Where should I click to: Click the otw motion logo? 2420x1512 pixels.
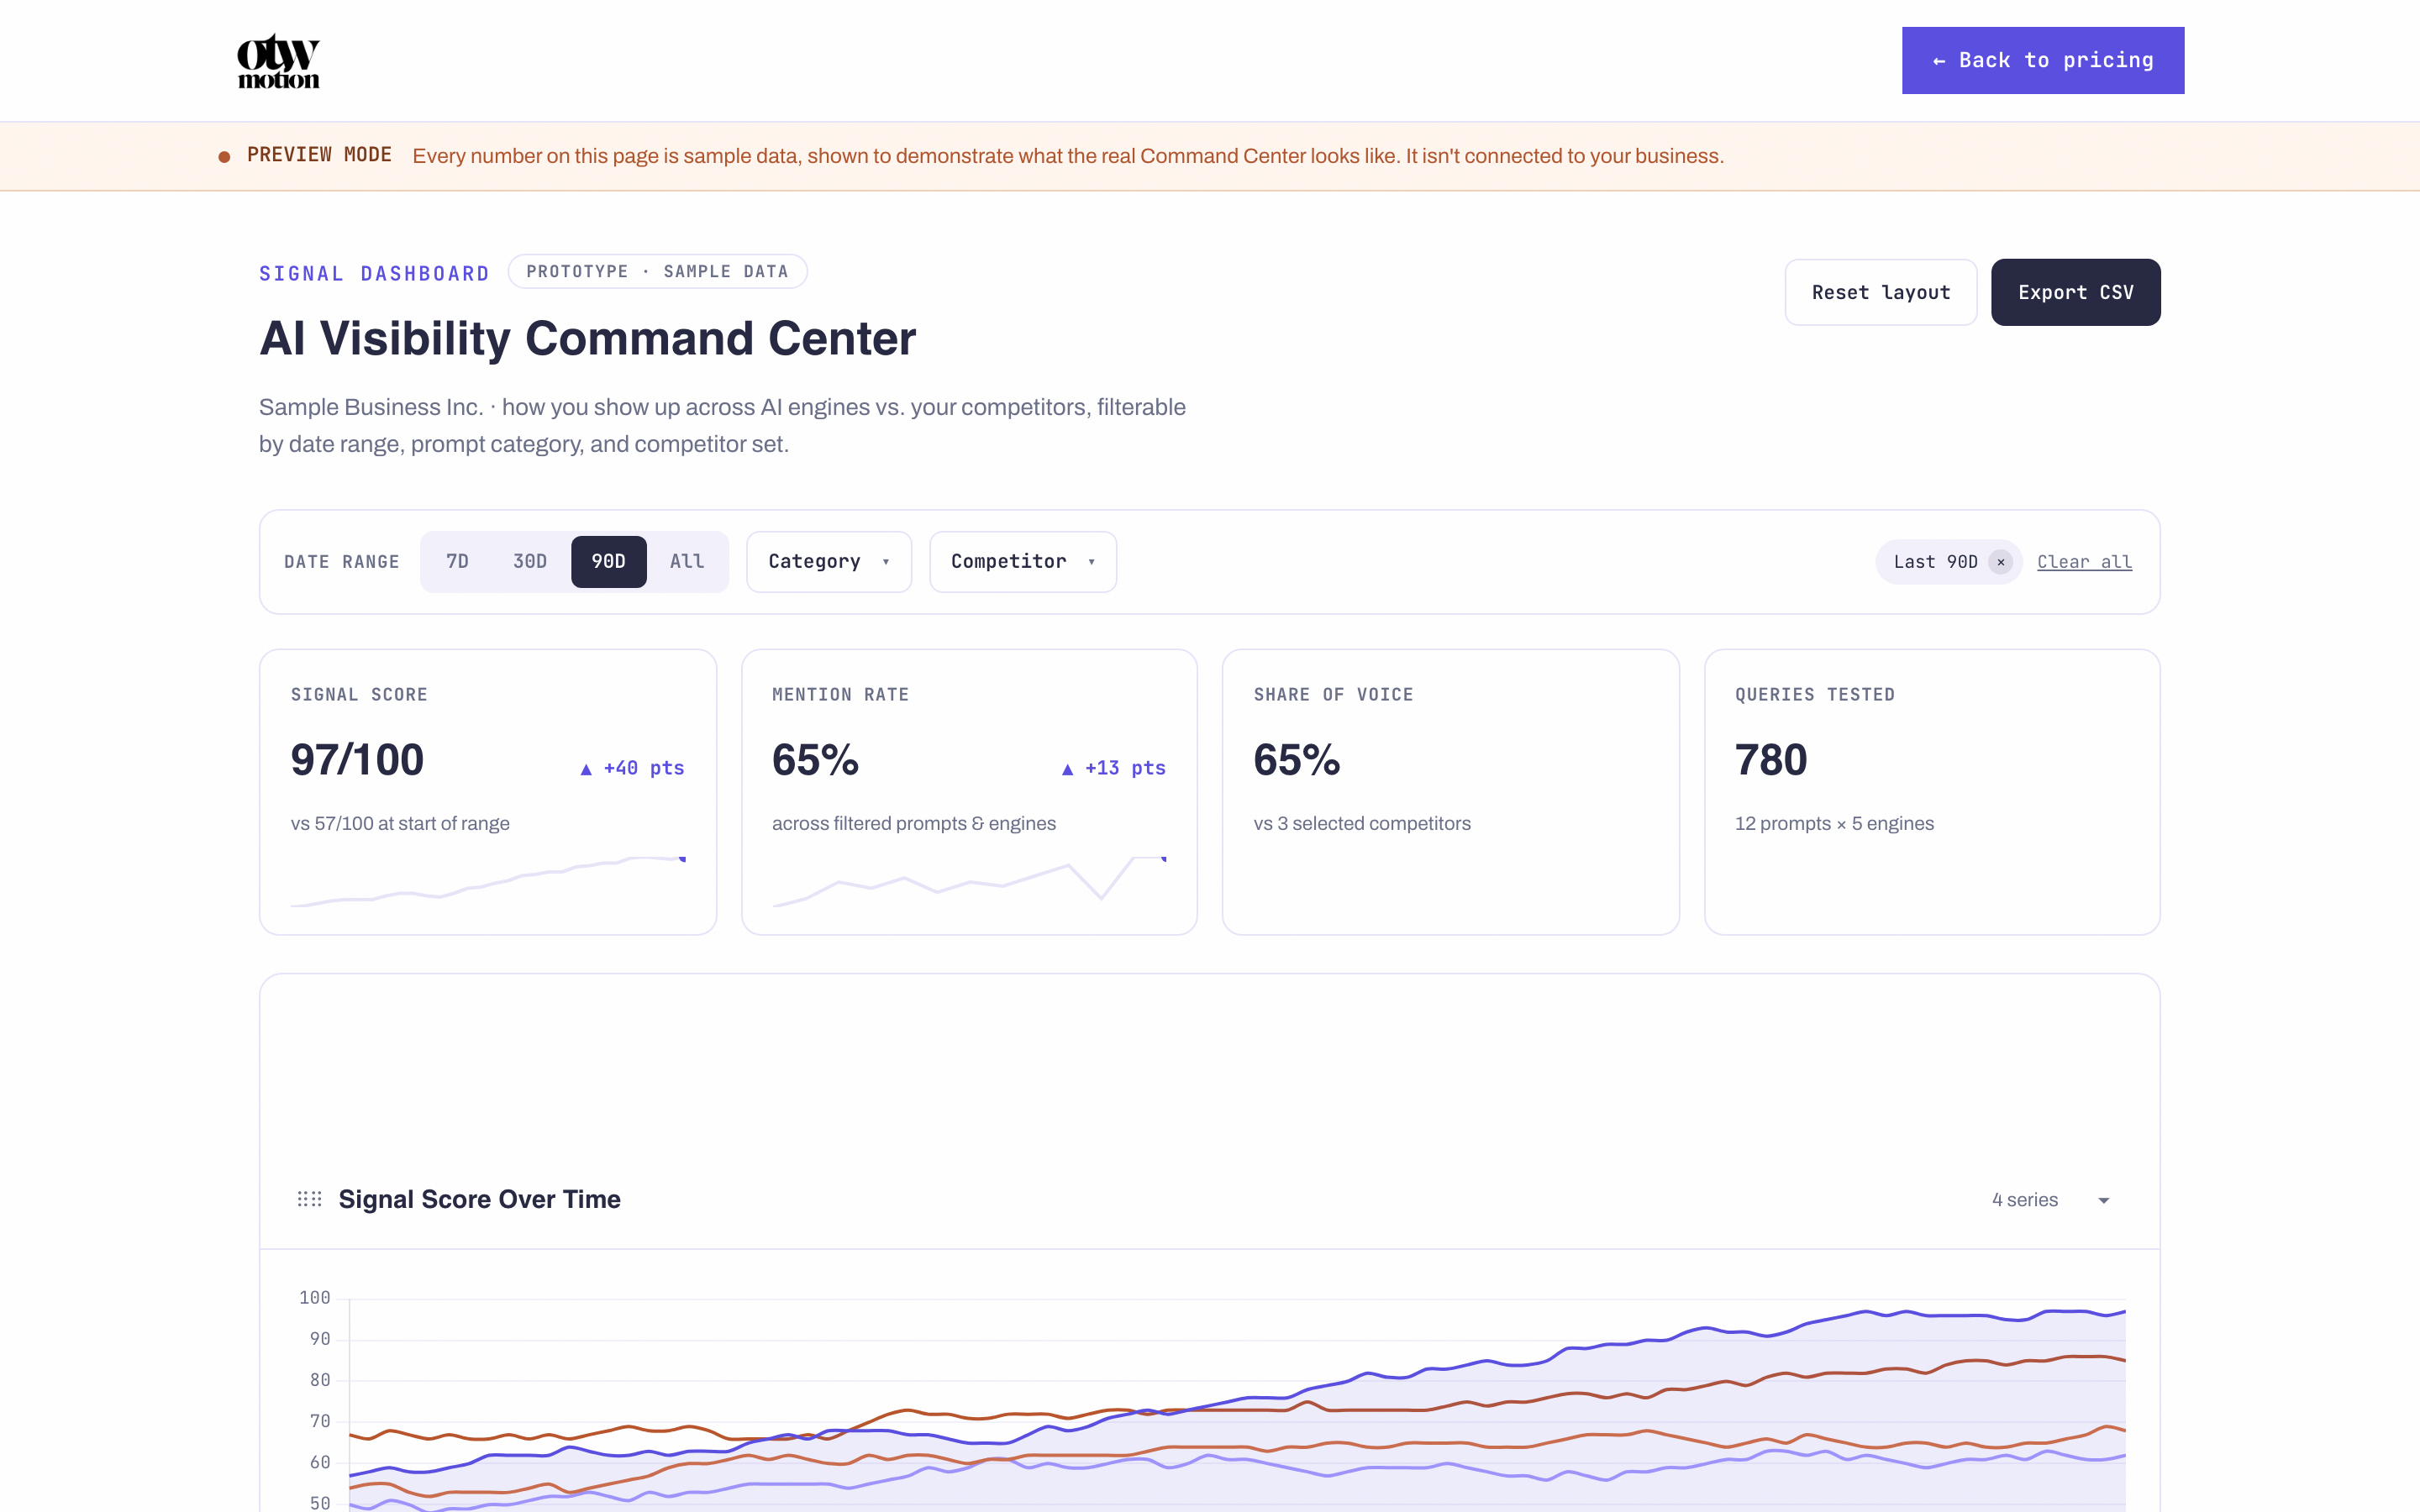coord(278,61)
